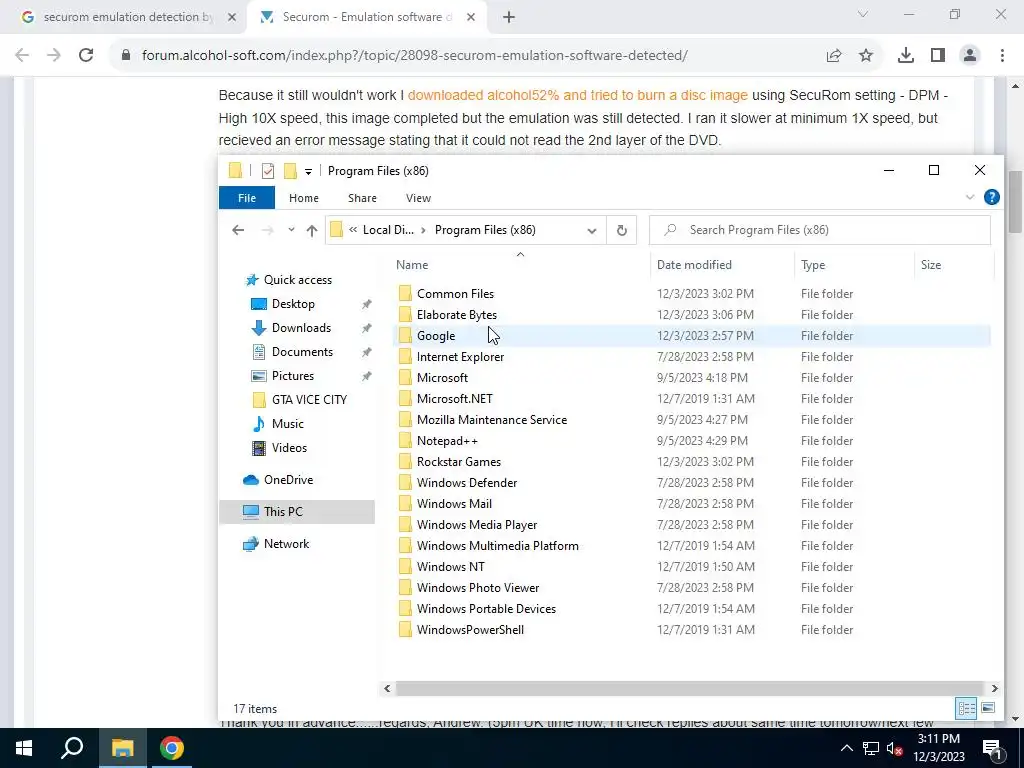Go up one folder level
Image resolution: width=1024 pixels, height=768 pixels.
tap(312, 230)
